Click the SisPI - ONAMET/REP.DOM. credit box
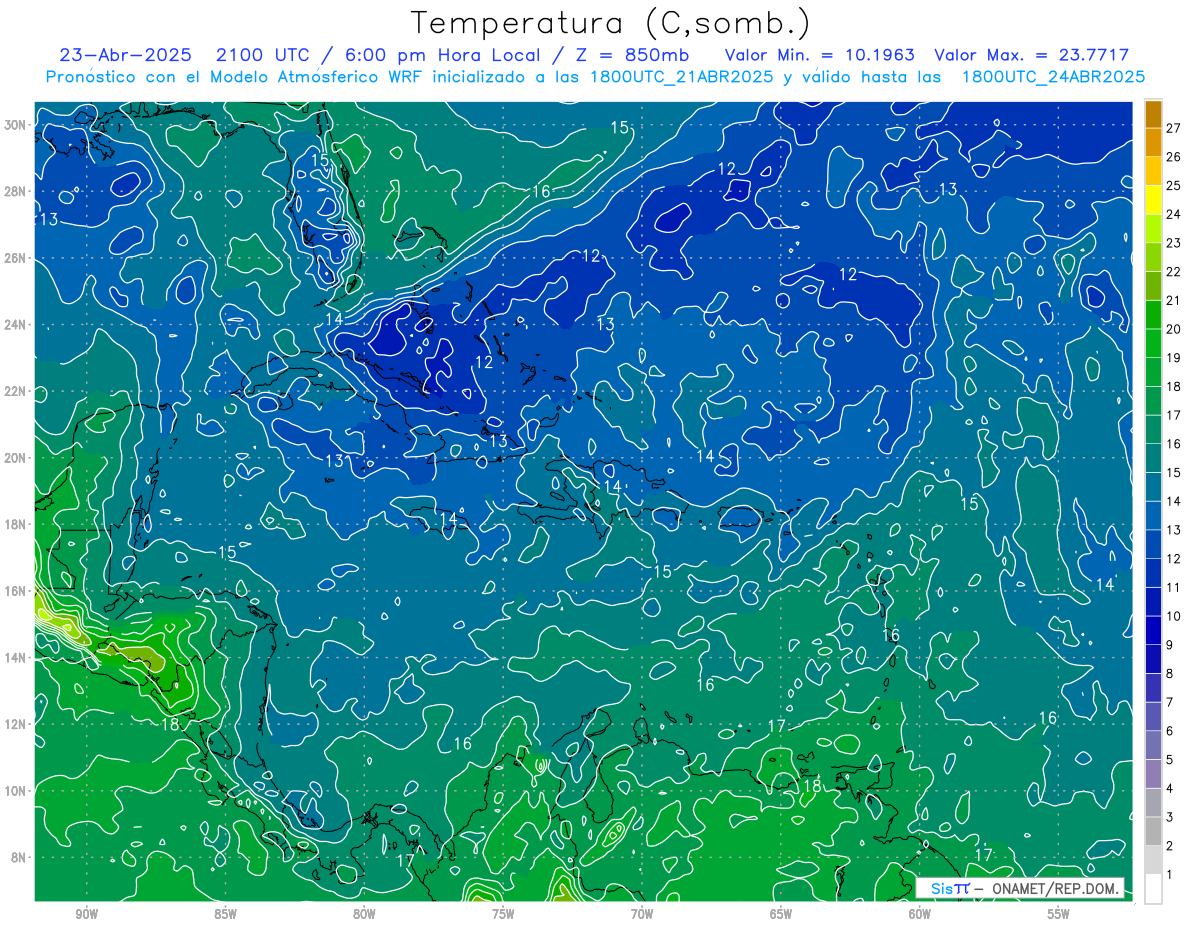1200x927 pixels. 1022,888
